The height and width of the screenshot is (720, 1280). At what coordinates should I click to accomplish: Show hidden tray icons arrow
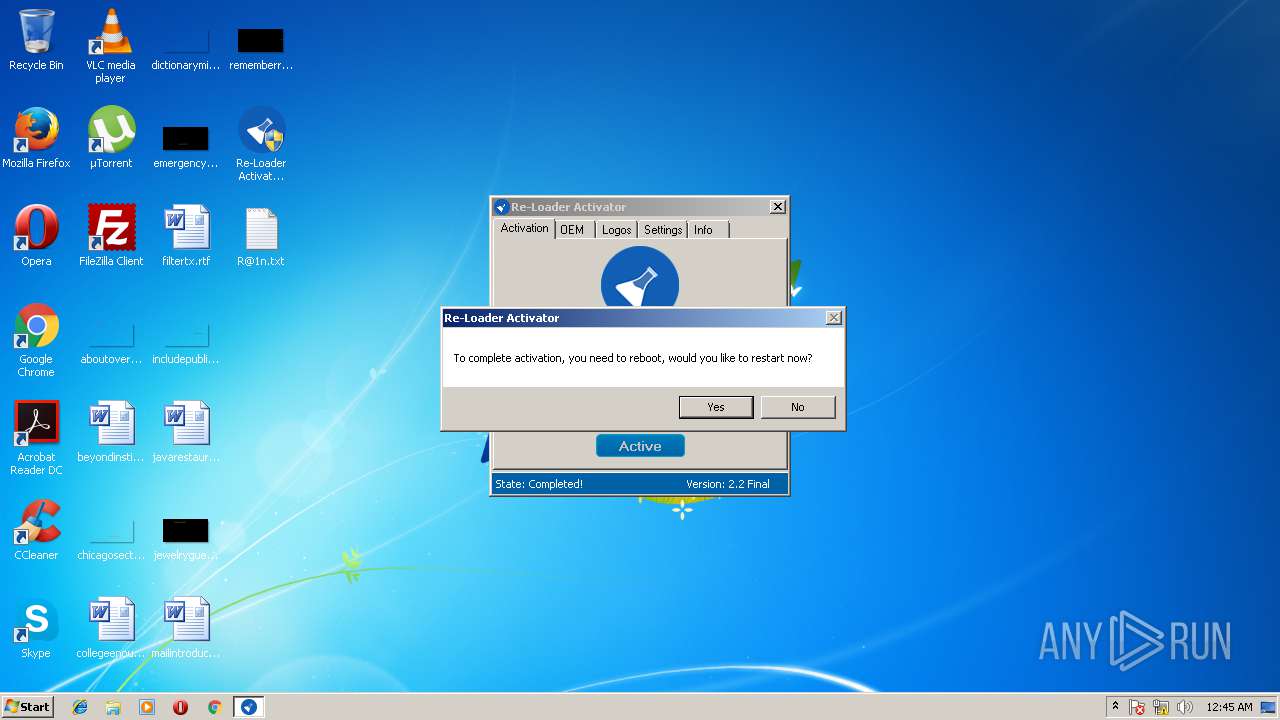[x=1115, y=707]
